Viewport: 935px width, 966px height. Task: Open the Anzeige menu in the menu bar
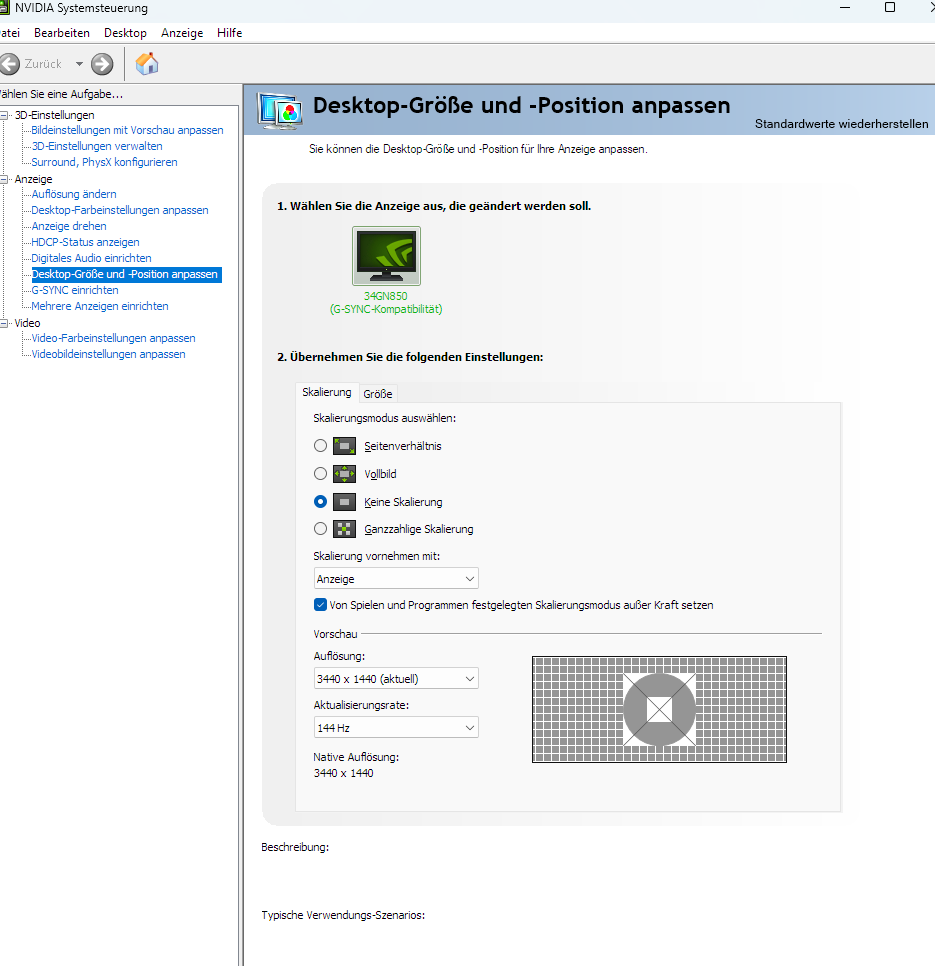tap(182, 32)
